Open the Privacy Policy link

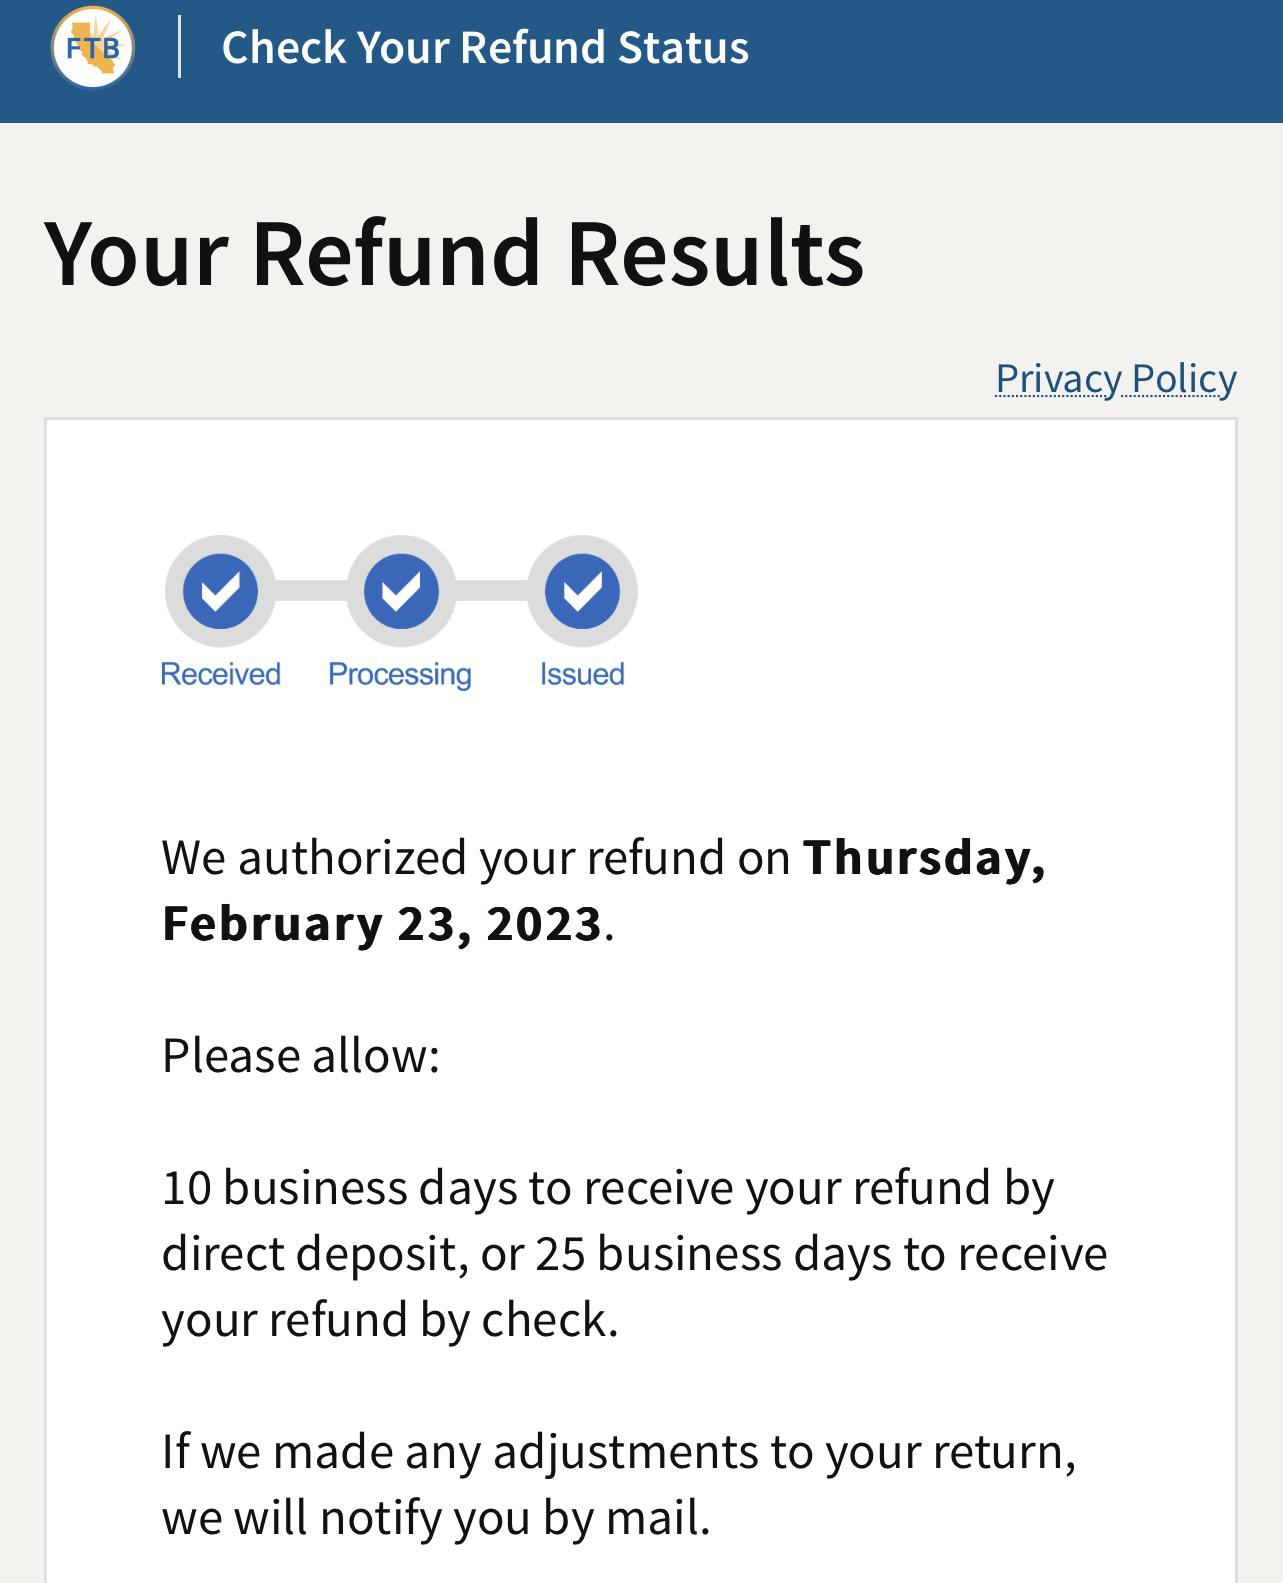click(1114, 378)
